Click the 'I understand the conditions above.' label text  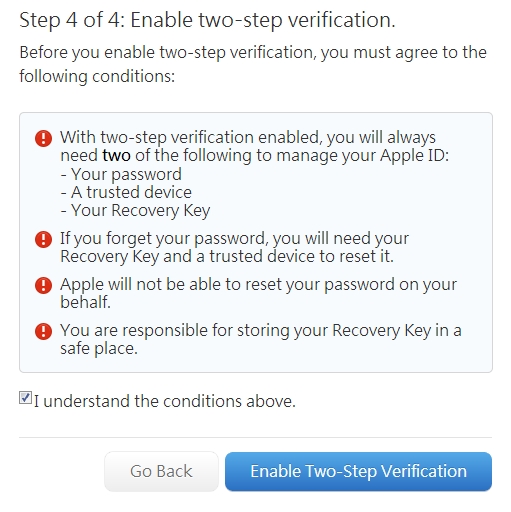click(x=165, y=401)
